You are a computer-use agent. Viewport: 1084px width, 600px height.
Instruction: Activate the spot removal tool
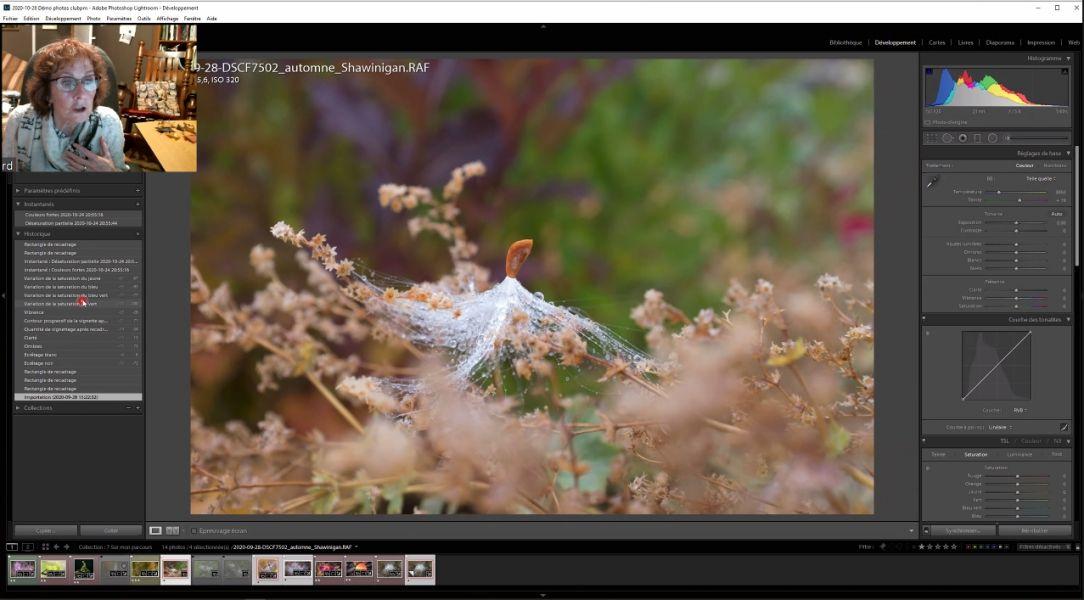pos(947,138)
